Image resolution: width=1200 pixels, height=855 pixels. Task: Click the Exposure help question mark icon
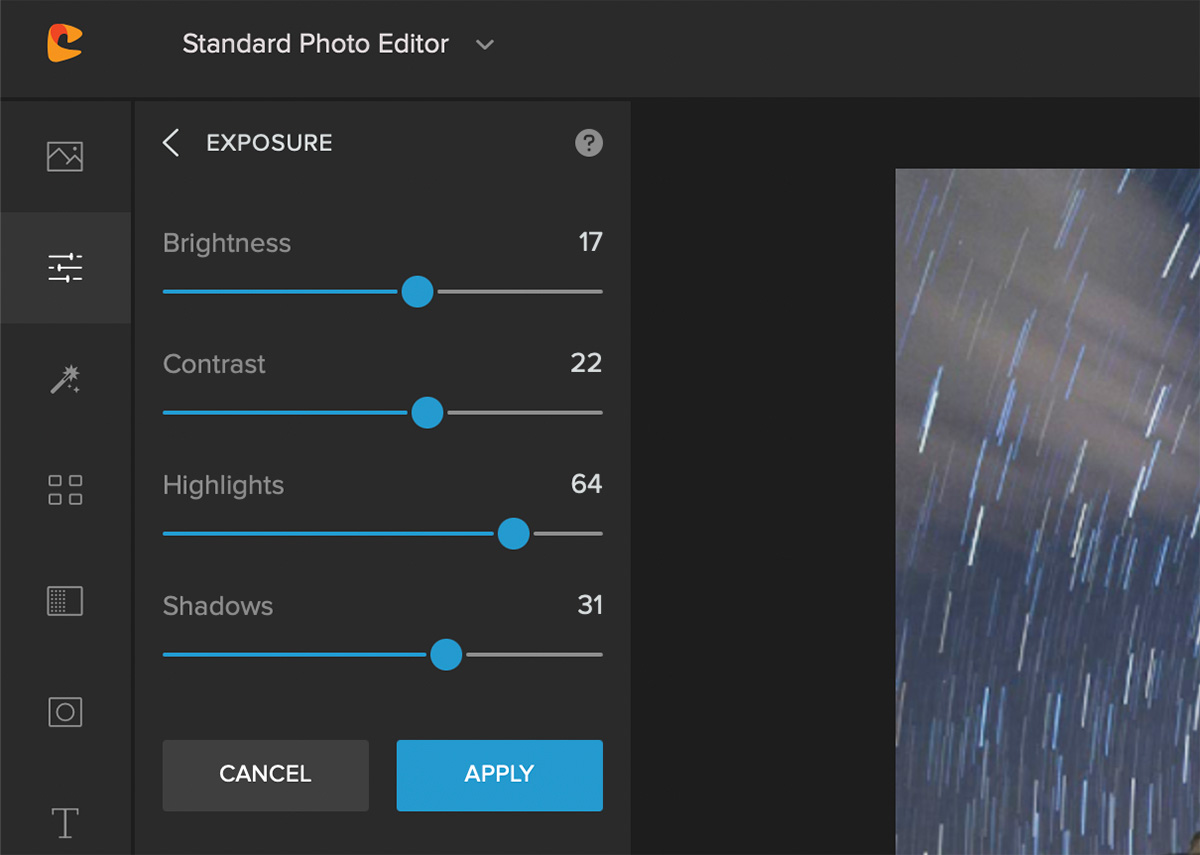(589, 143)
